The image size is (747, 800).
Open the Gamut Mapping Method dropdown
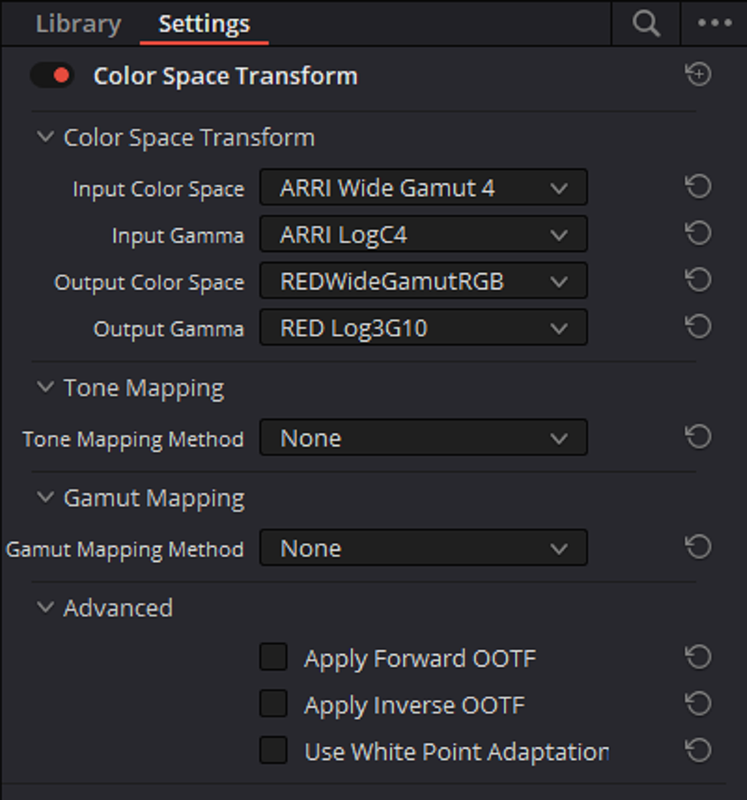coord(424,547)
